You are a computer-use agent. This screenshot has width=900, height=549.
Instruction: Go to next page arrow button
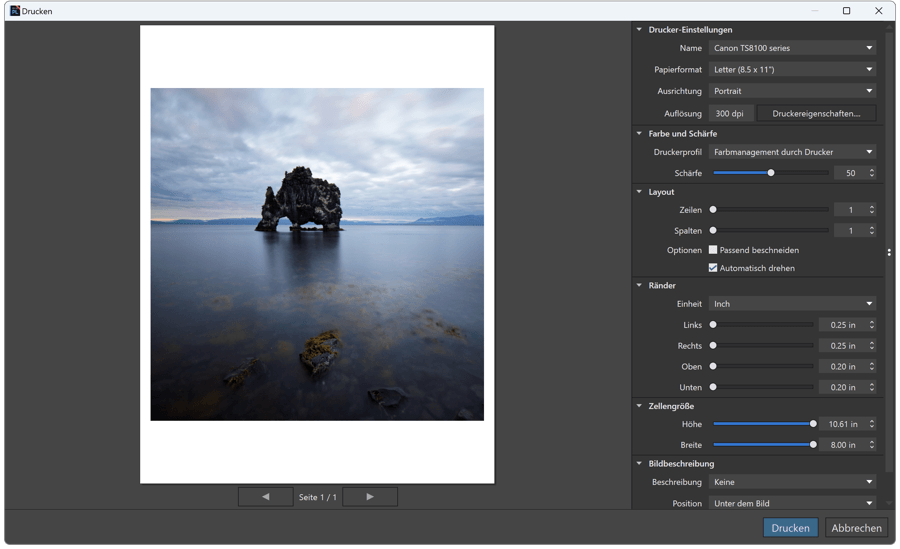pos(370,497)
